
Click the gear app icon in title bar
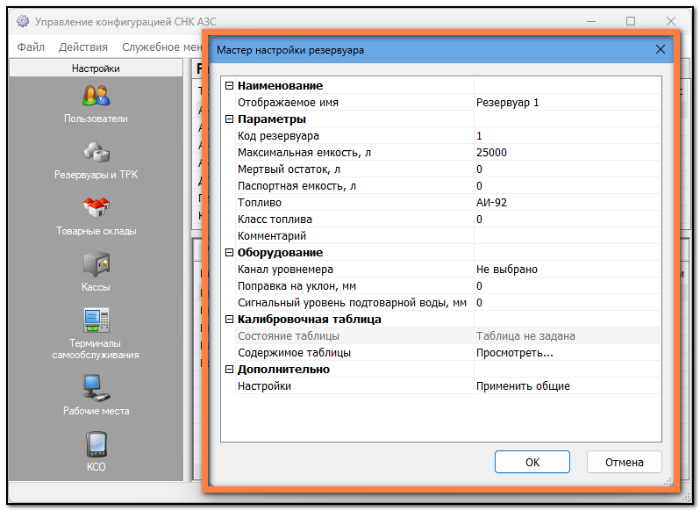(23, 21)
